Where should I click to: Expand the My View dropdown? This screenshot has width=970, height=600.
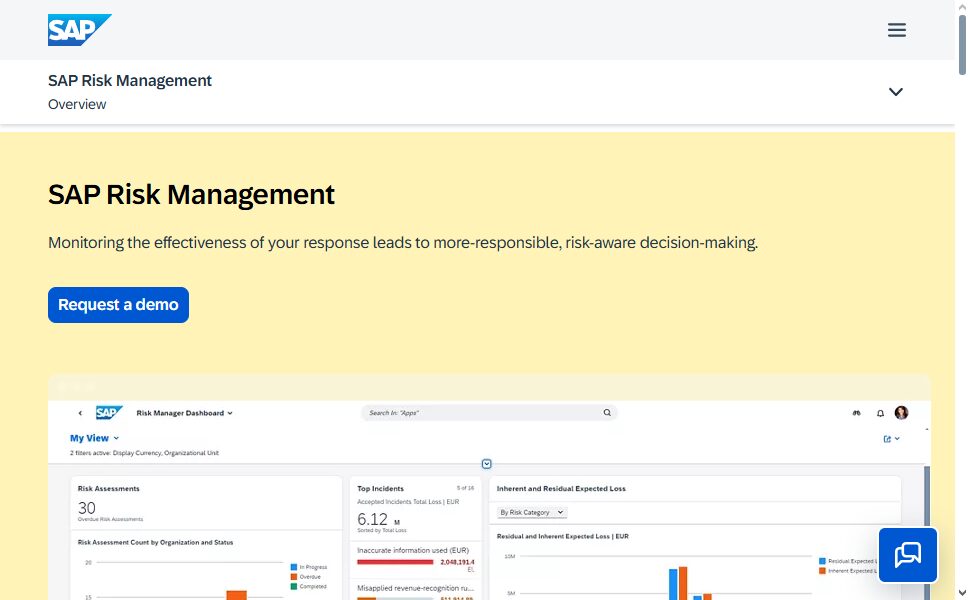point(94,438)
